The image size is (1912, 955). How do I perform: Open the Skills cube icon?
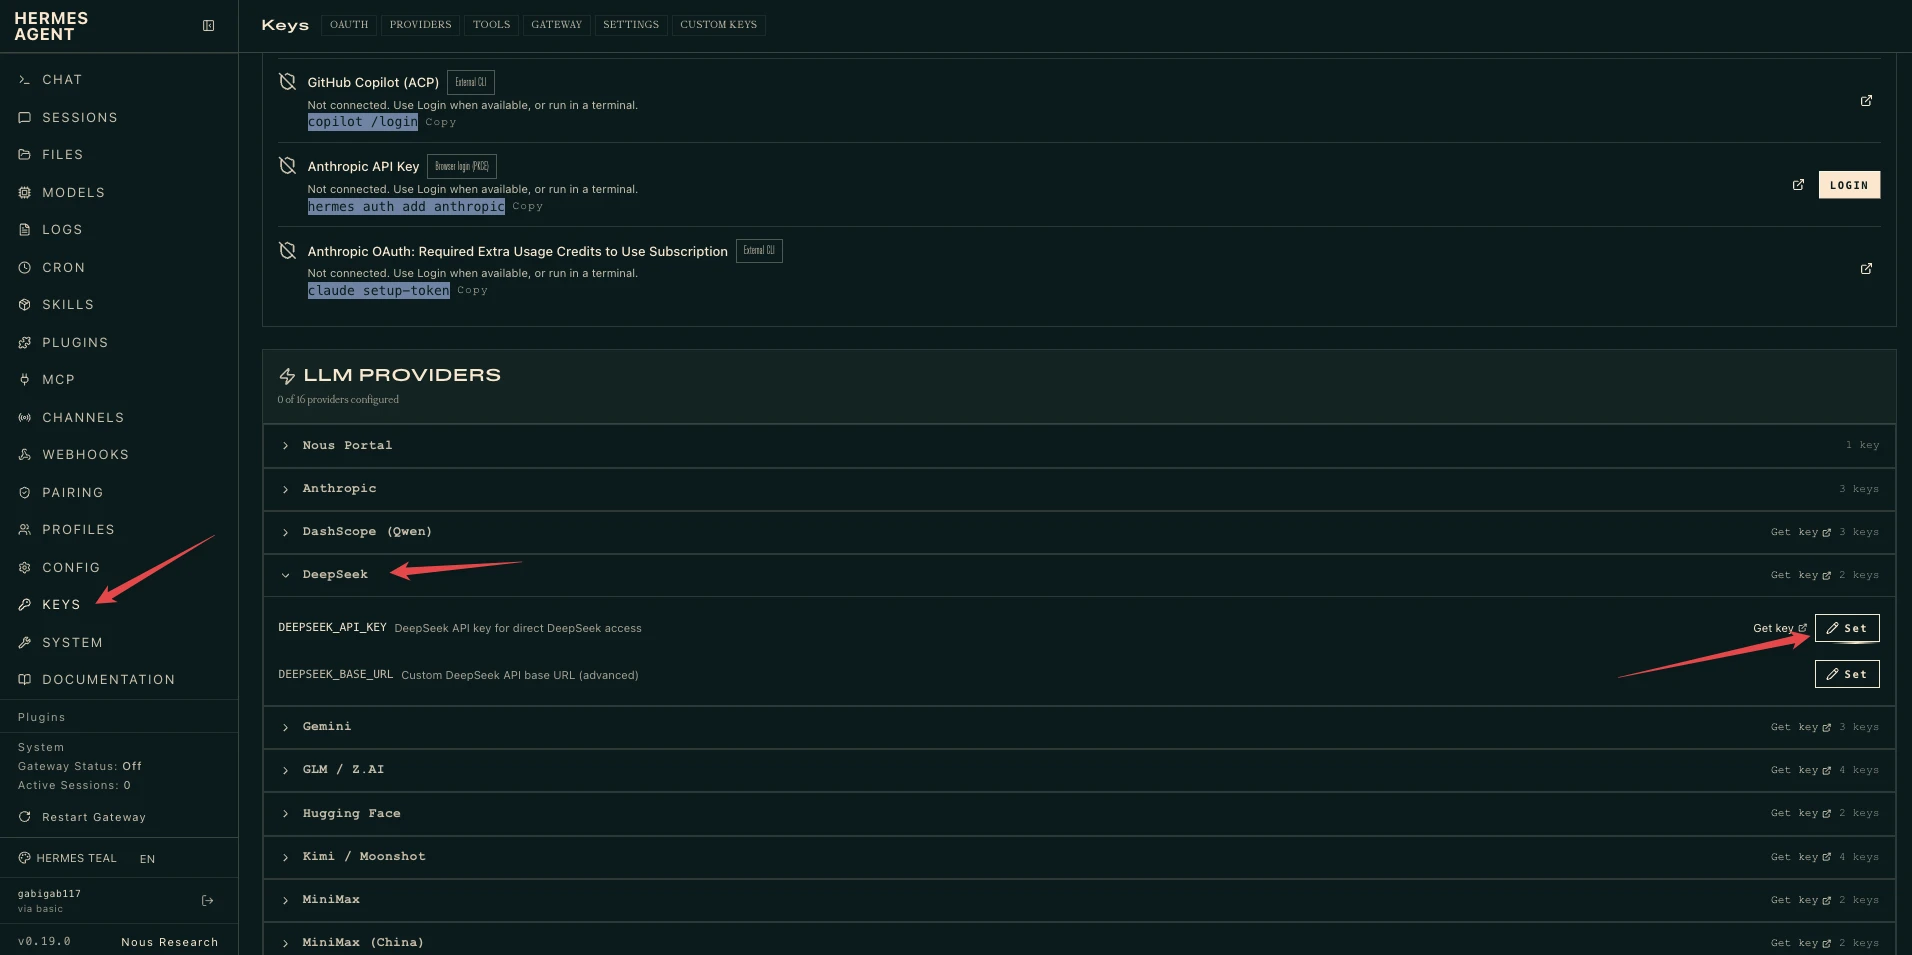(24, 305)
